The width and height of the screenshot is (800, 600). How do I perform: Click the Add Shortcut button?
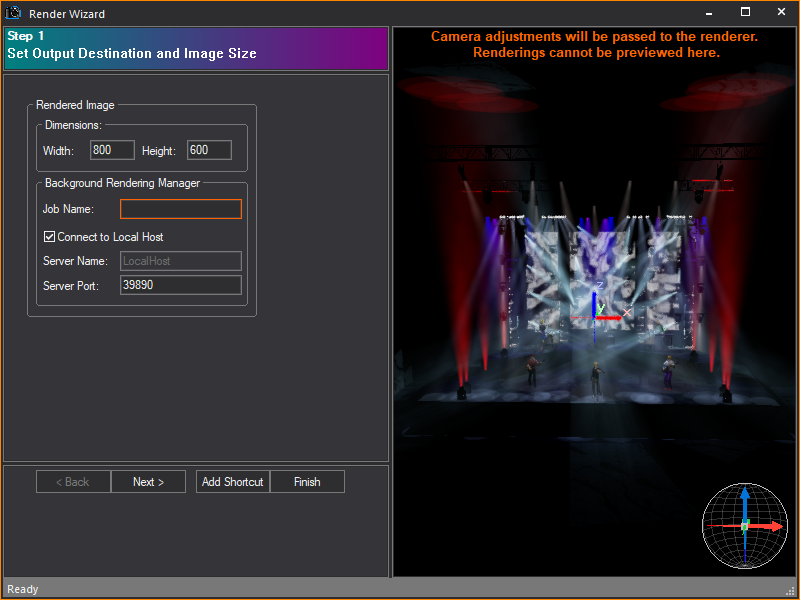232,481
